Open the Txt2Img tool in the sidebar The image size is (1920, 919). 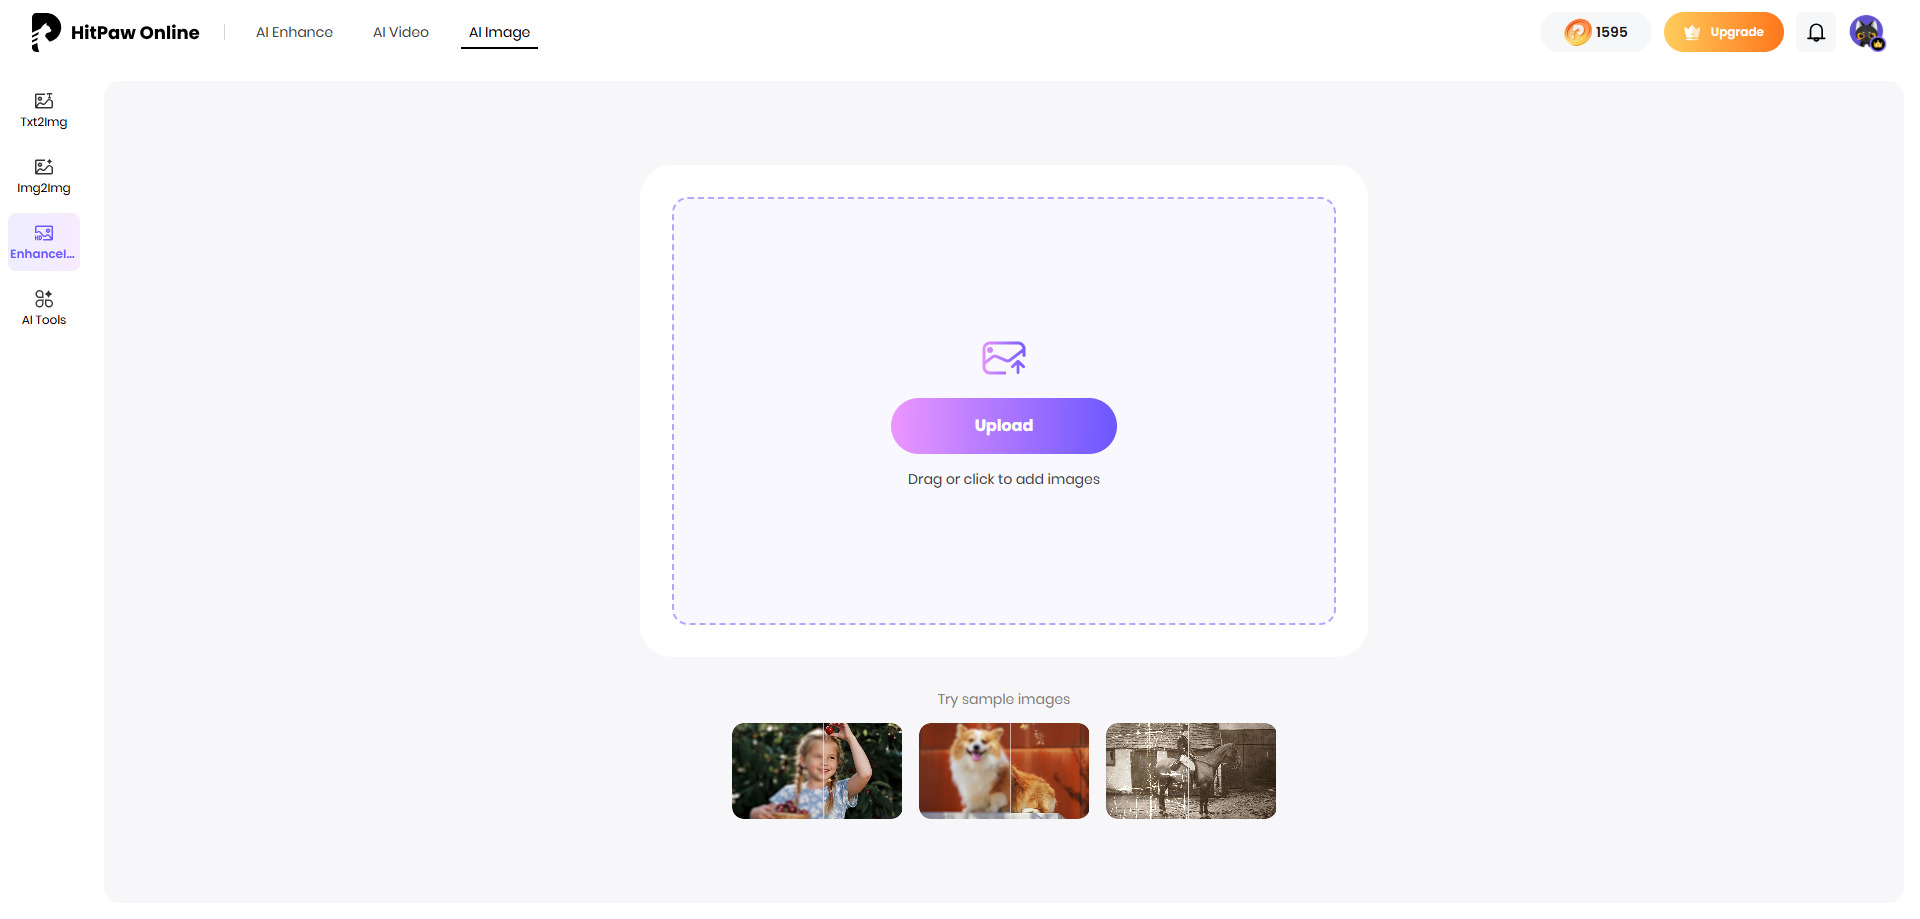tap(43, 110)
